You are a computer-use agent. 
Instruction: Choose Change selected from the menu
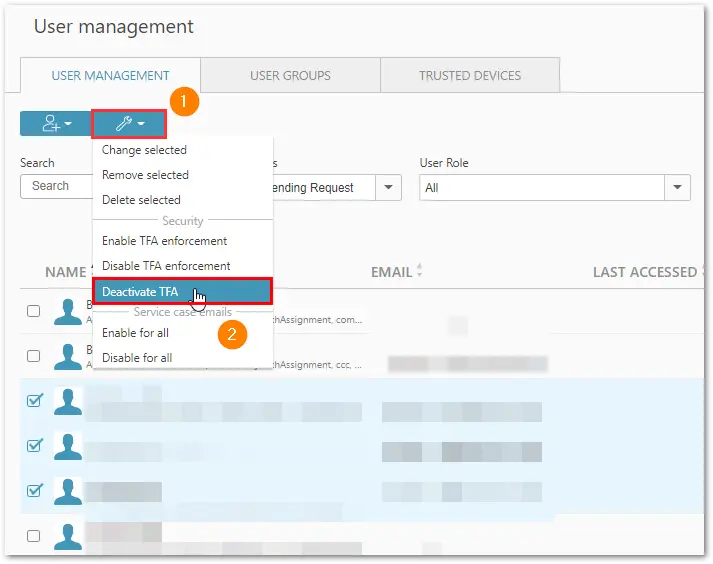tap(144, 150)
